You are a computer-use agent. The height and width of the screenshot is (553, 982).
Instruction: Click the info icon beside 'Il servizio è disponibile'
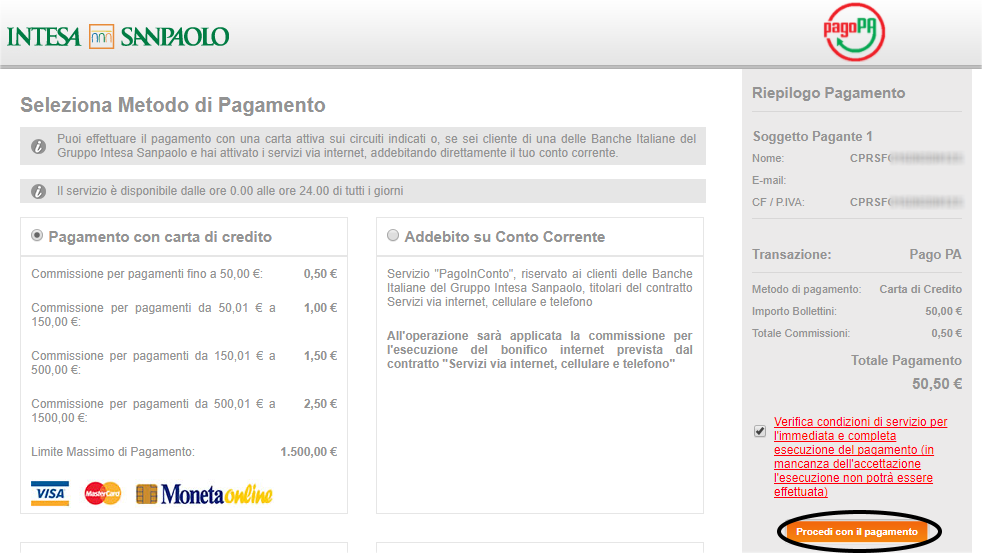click(x=38, y=191)
